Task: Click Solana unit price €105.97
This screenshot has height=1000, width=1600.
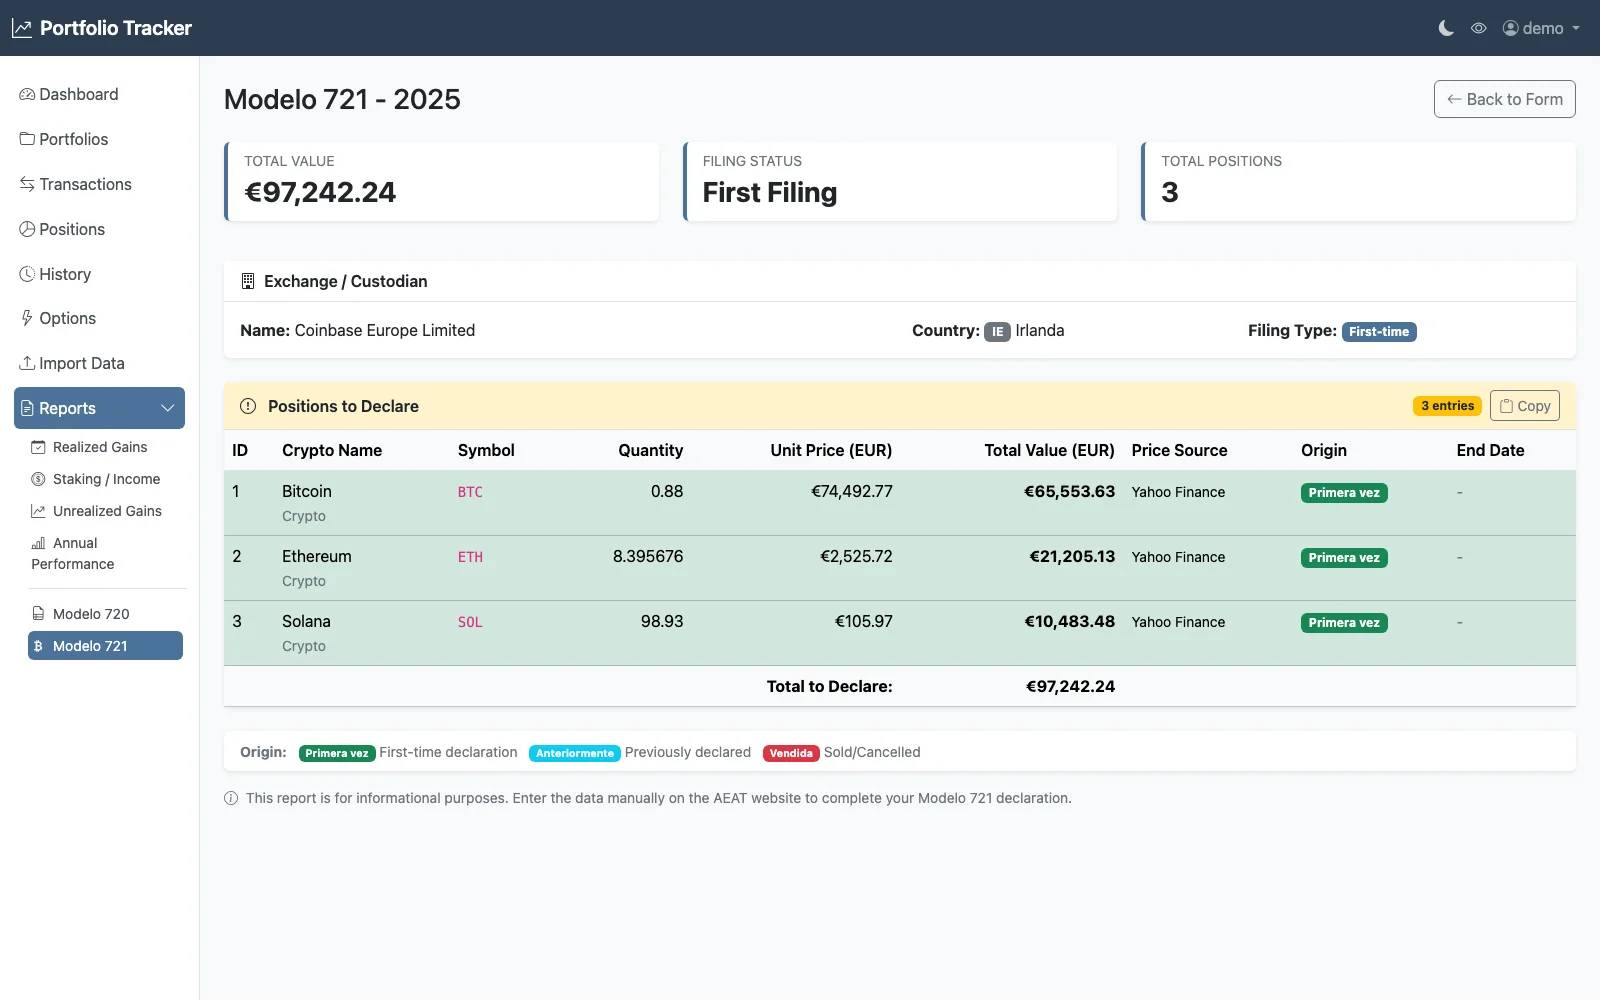Action: coord(864,621)
